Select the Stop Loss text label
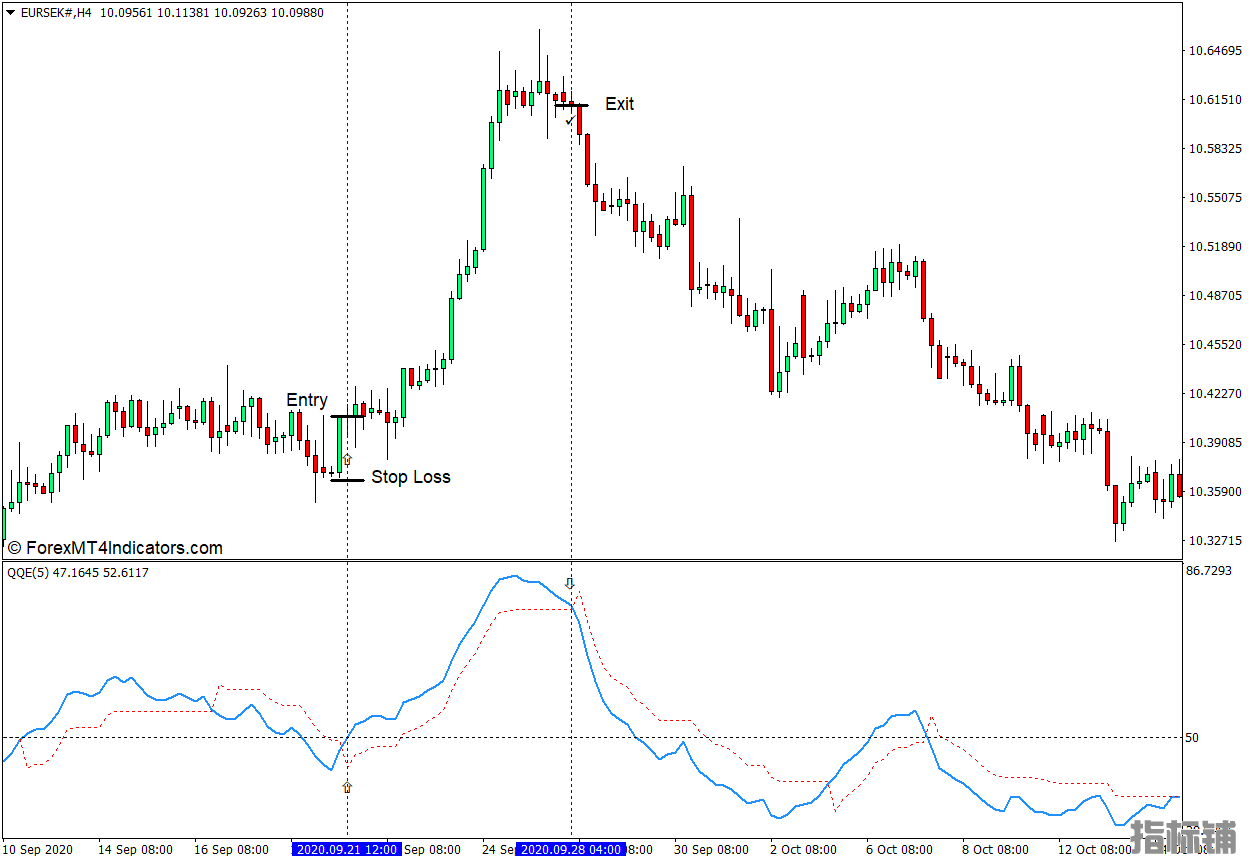The image size is (1253, 862). click(x=410, y=477)
